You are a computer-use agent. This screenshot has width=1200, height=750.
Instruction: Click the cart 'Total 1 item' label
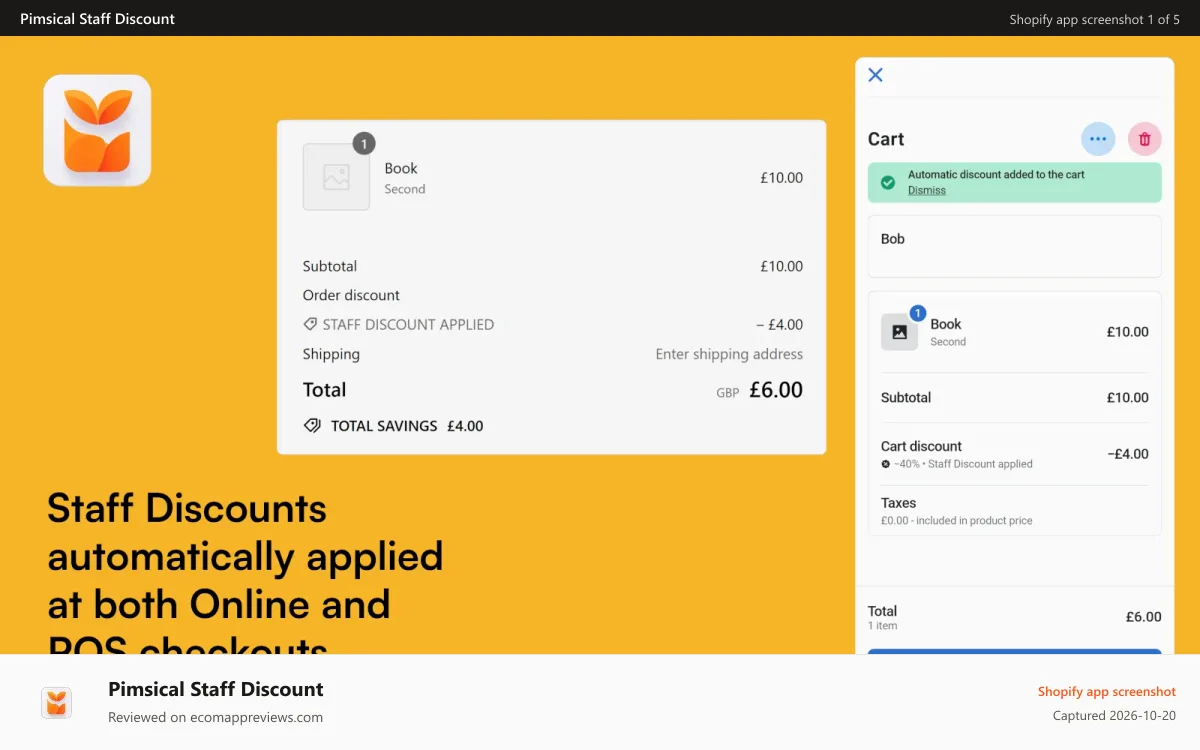coord(883,617)
